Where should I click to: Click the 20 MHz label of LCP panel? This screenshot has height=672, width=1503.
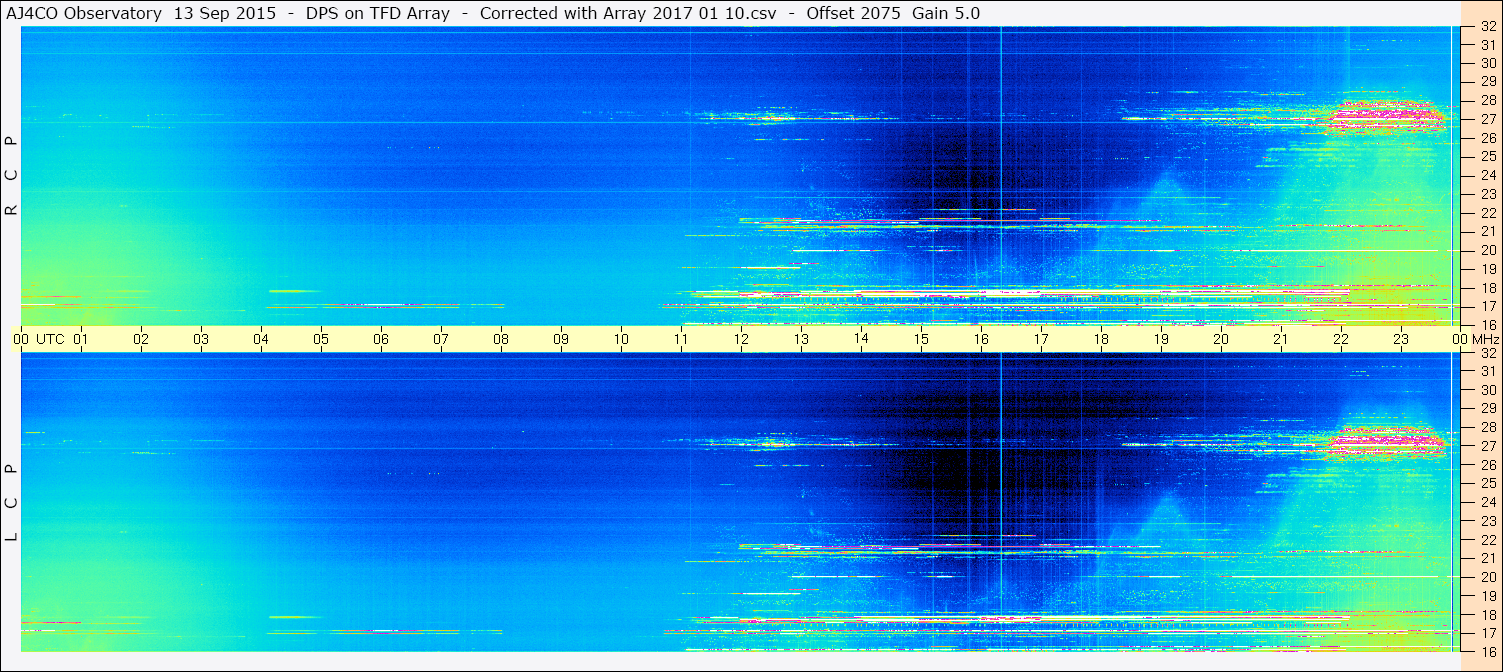(1487, 577)
